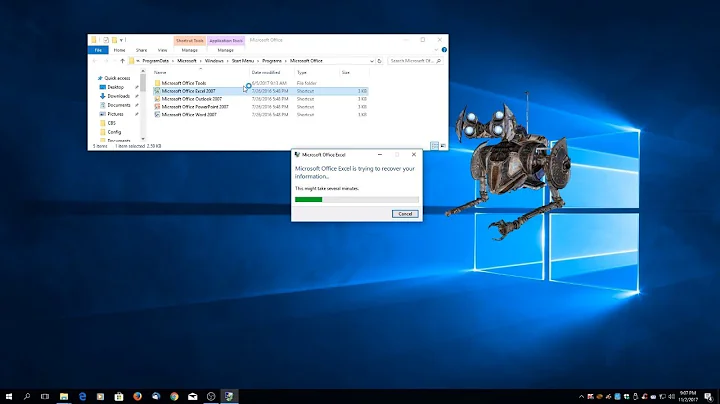Cancel the Excel recovery dialog

(405, 214)
